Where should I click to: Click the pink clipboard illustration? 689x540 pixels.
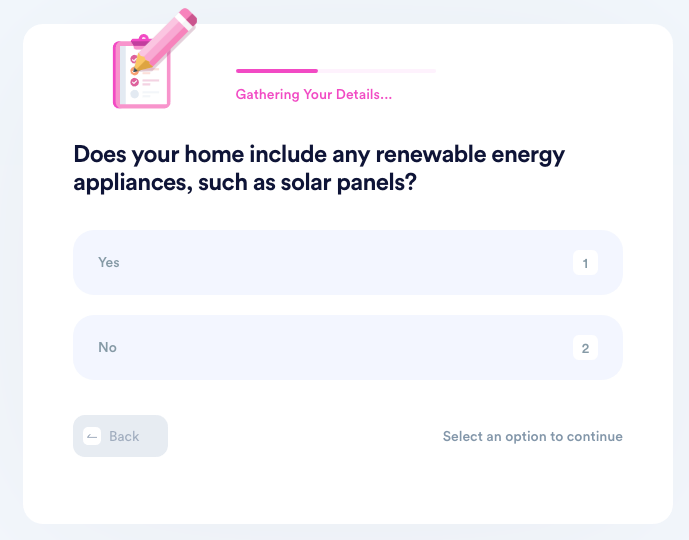141,75
